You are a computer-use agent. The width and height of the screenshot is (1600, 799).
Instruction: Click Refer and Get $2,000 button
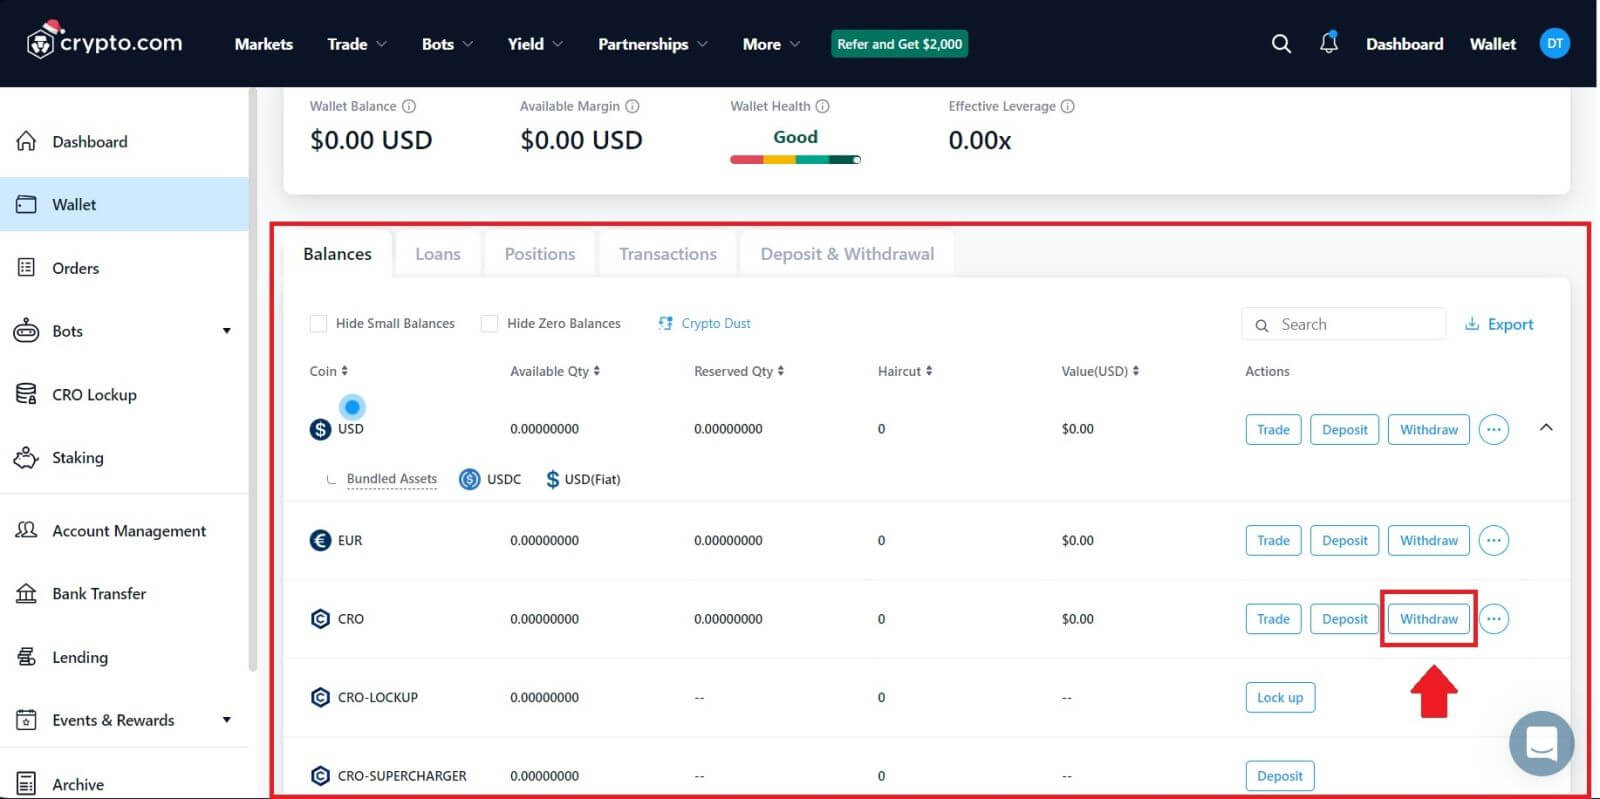899,44
